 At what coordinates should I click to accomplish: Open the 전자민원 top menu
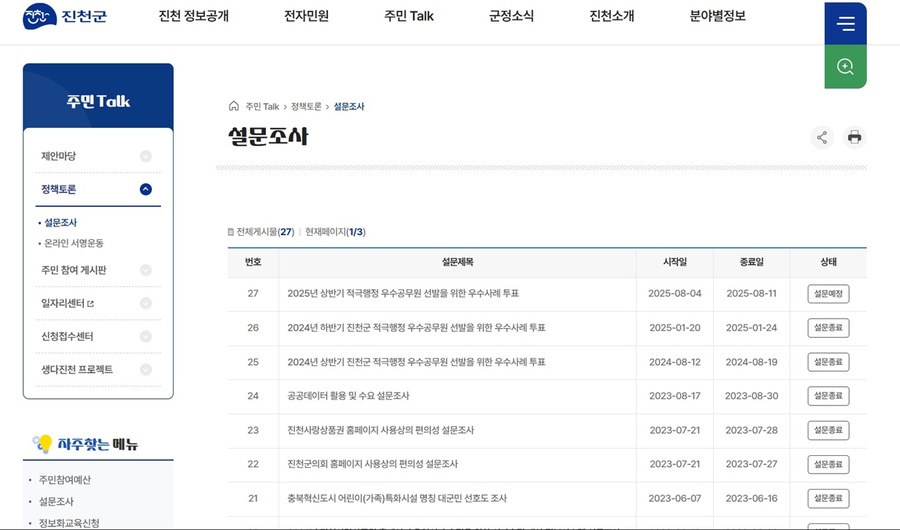coord(306,16)
